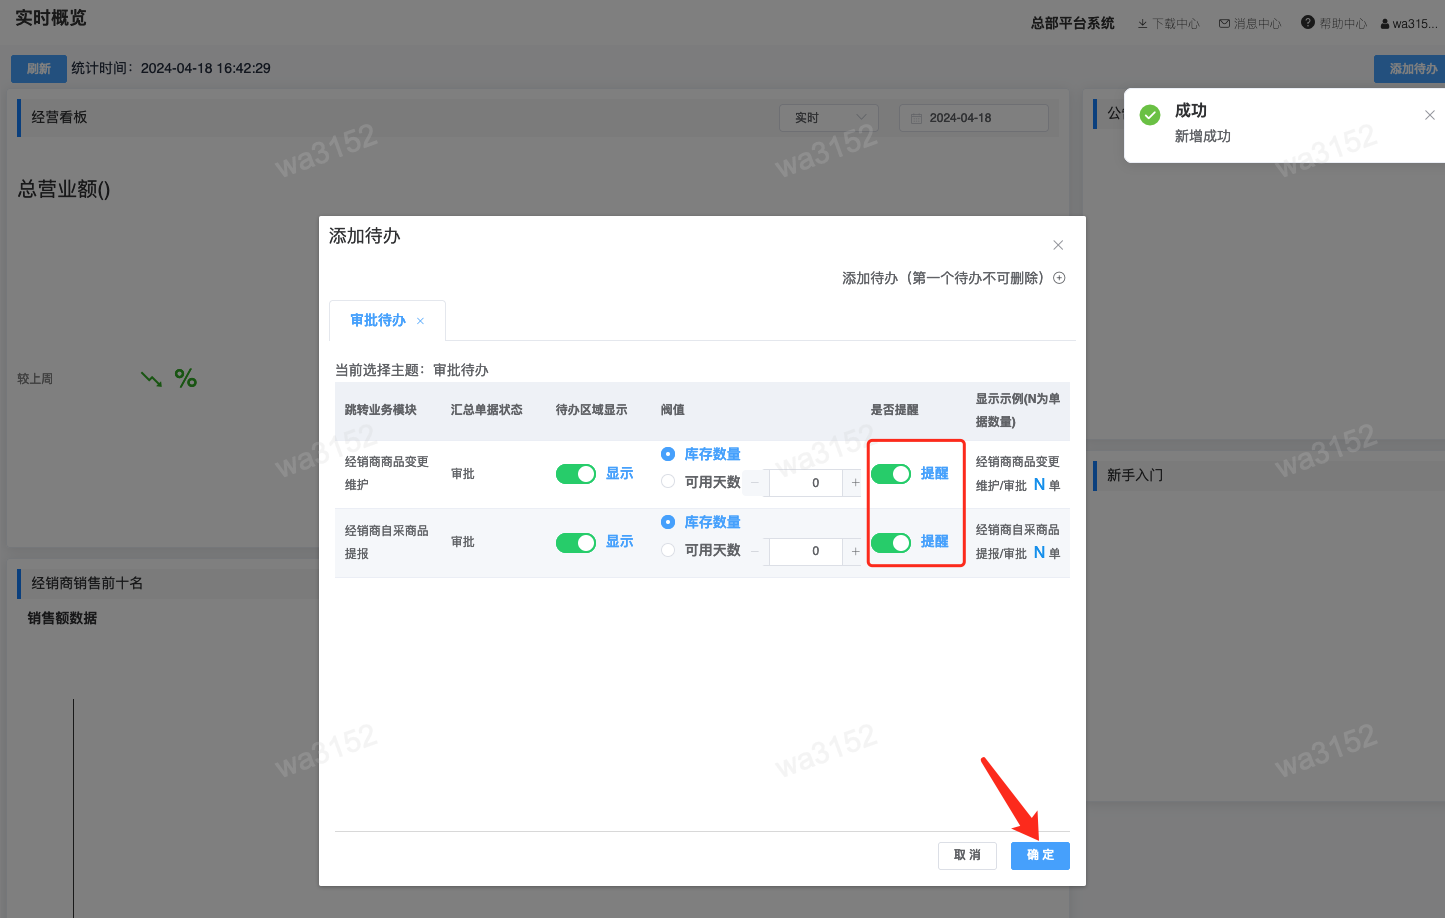Image resolution: width=1445 pixels, height=918 pixels.
Task: Increase threshold for 经销商商品变更维护 row
Action: pos(855,483)
